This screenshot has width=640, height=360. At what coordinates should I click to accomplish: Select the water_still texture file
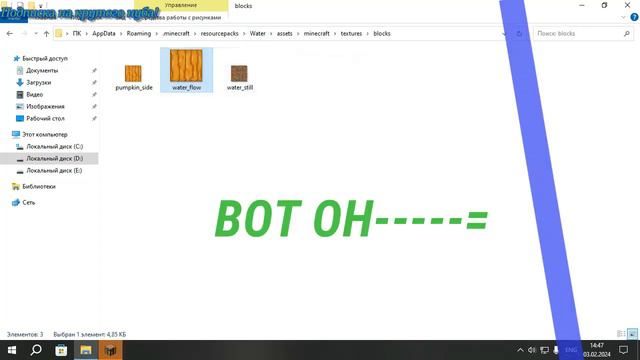pyautogui.click(x=240, y=77)
